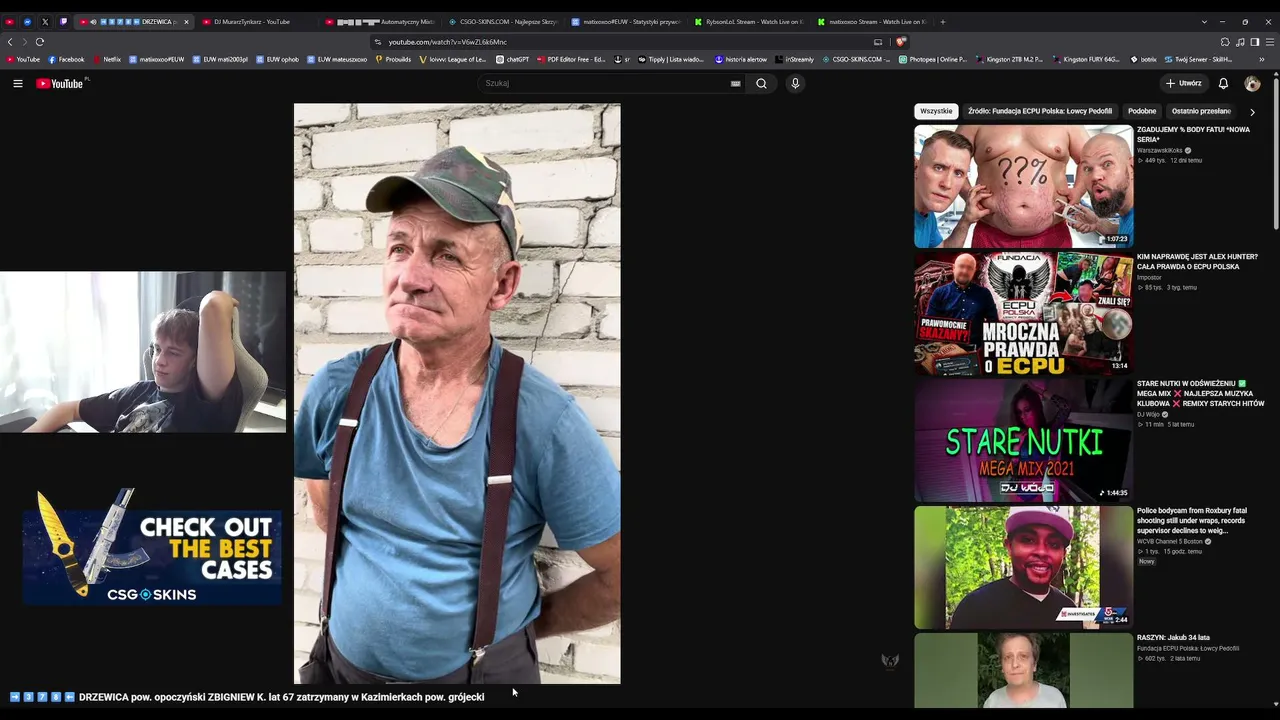
Task: Open the PDF Editor Free bookmark
Action: point(572,60)
